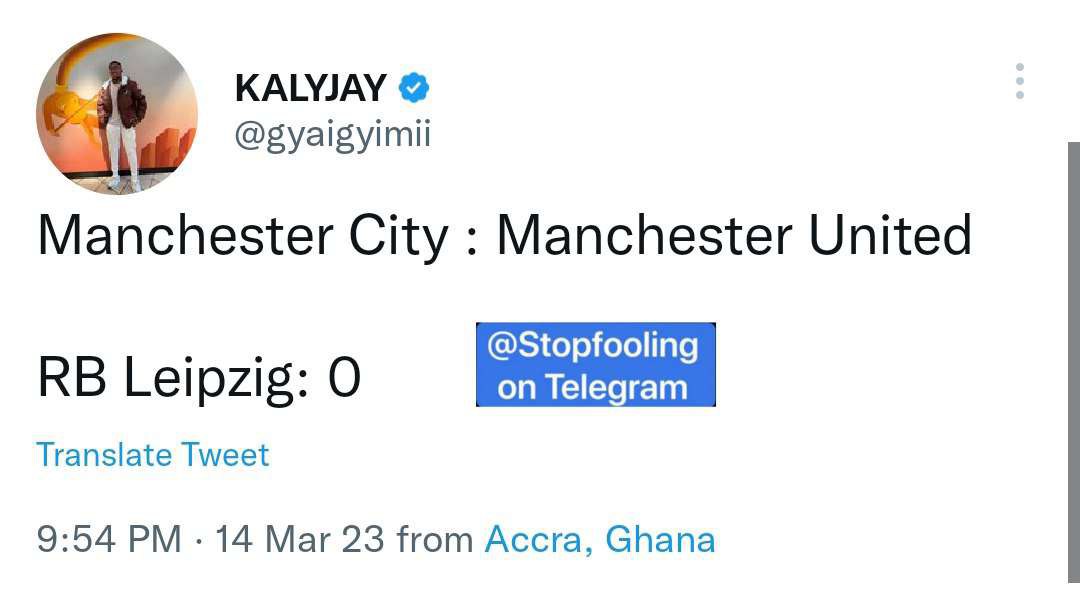Click the vertical scrollbar on right edge
The image size is (1080, 597).
(x=1074, y=363)
